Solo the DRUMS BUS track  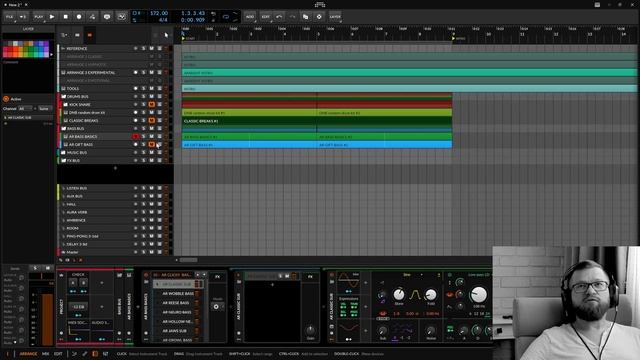coord(144,97)
